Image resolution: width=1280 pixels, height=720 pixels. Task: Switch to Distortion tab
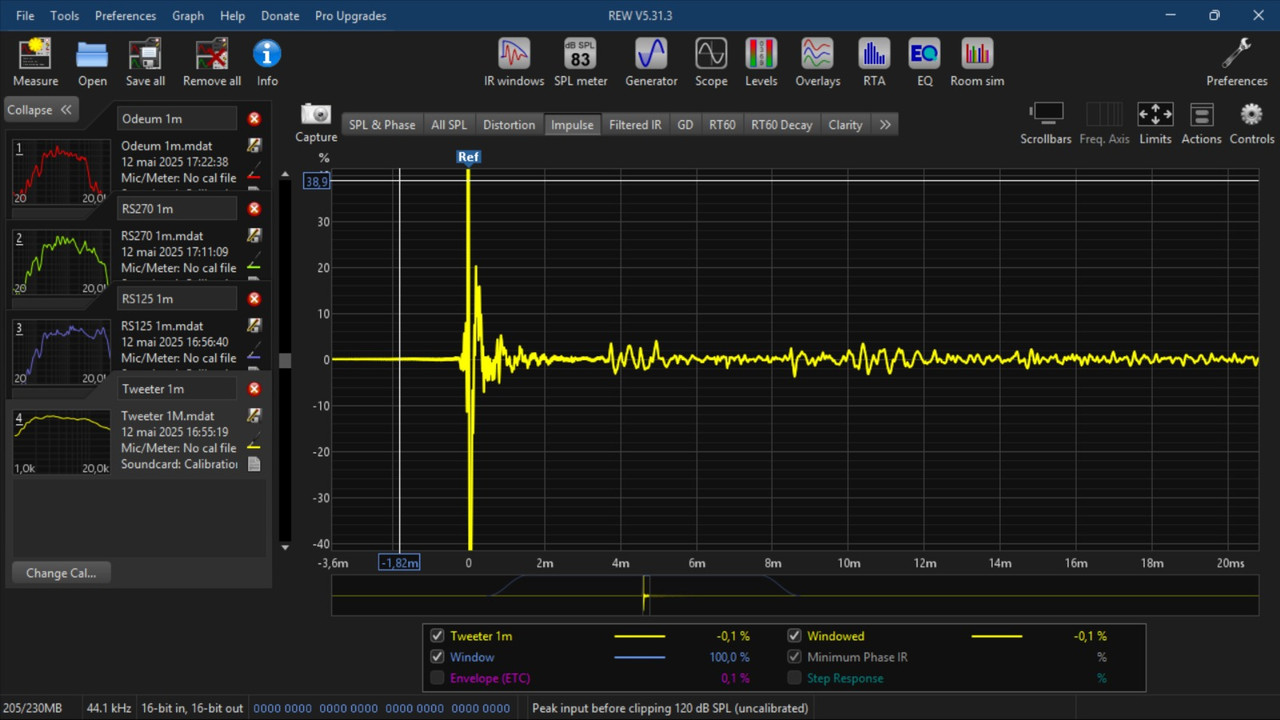(x=509, y=125)
